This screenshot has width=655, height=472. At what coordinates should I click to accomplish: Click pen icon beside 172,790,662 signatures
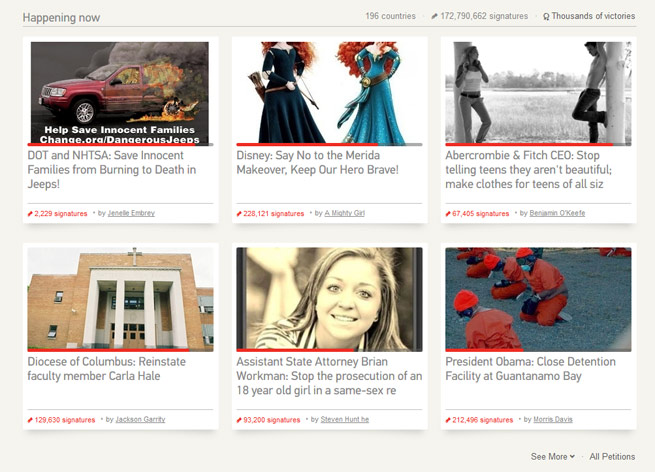[434, 16]
